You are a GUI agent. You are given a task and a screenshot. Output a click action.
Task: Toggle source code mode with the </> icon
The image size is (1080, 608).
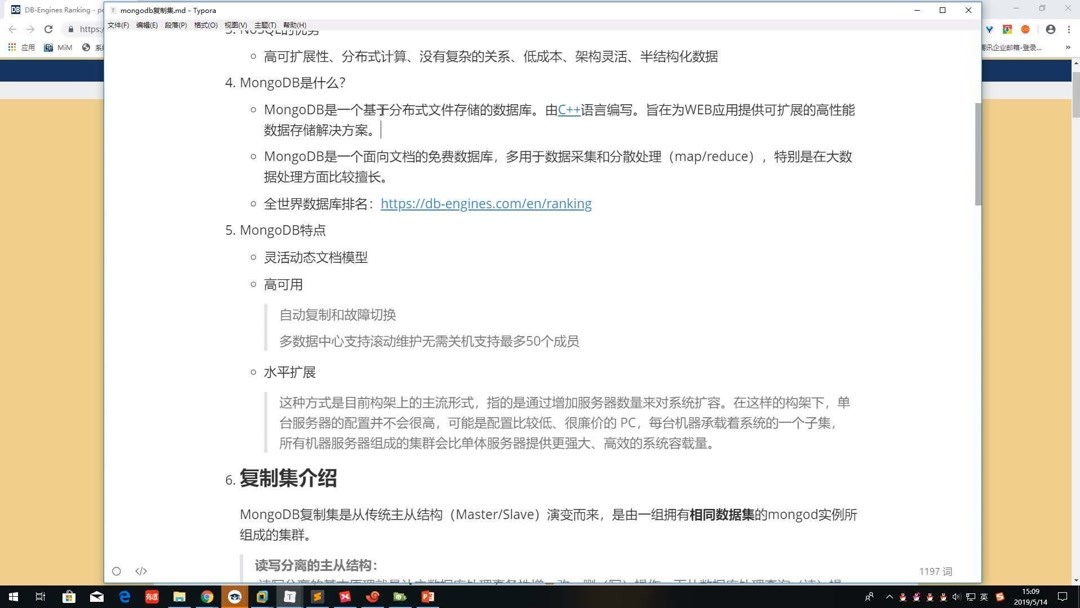coord(140,570)
